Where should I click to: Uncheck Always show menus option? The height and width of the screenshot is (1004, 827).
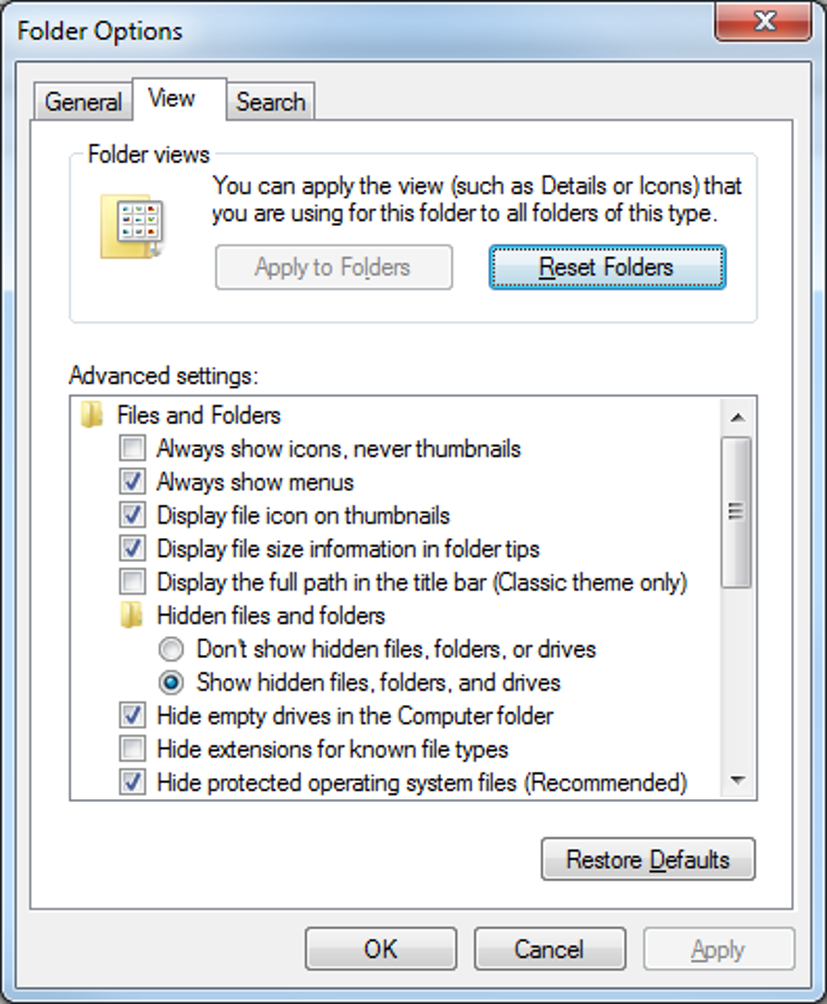(x=132, y=482)
